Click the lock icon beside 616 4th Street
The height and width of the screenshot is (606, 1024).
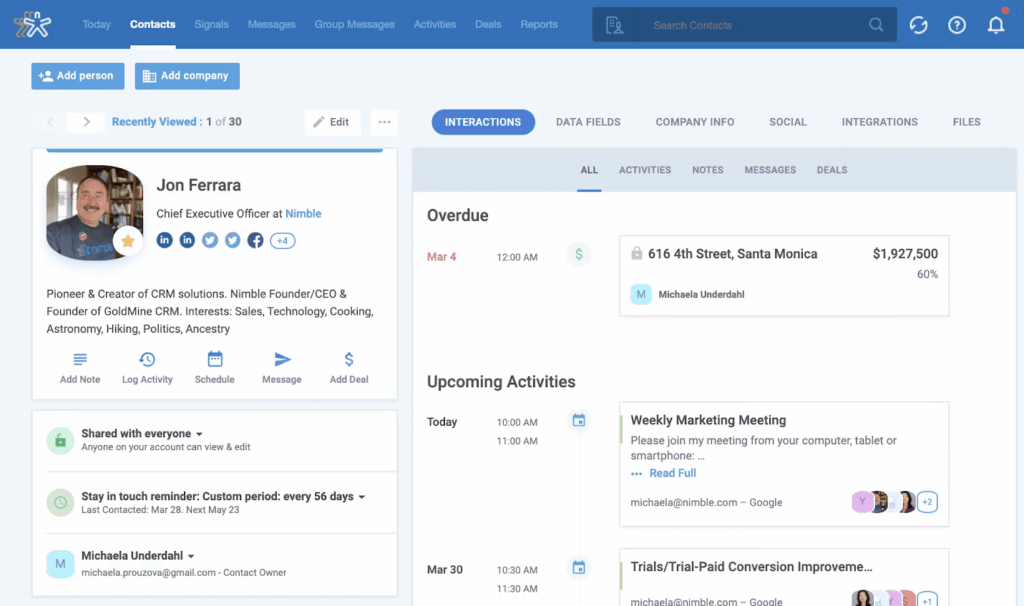637,253
